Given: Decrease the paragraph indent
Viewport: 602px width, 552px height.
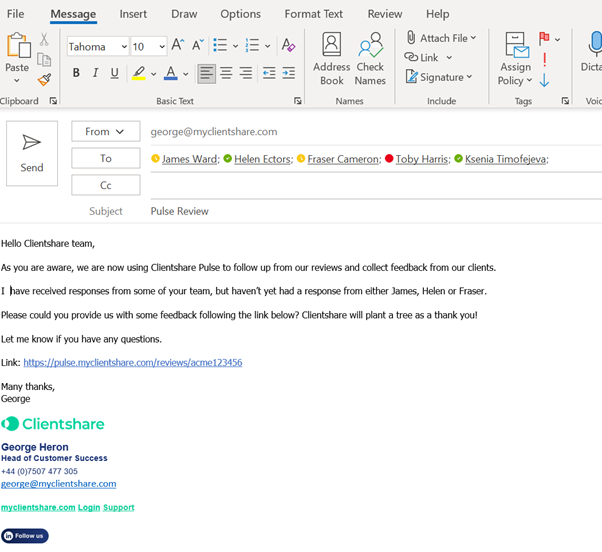Looking at the screenshot, I should pyautogui.click(x=269, y=73).
